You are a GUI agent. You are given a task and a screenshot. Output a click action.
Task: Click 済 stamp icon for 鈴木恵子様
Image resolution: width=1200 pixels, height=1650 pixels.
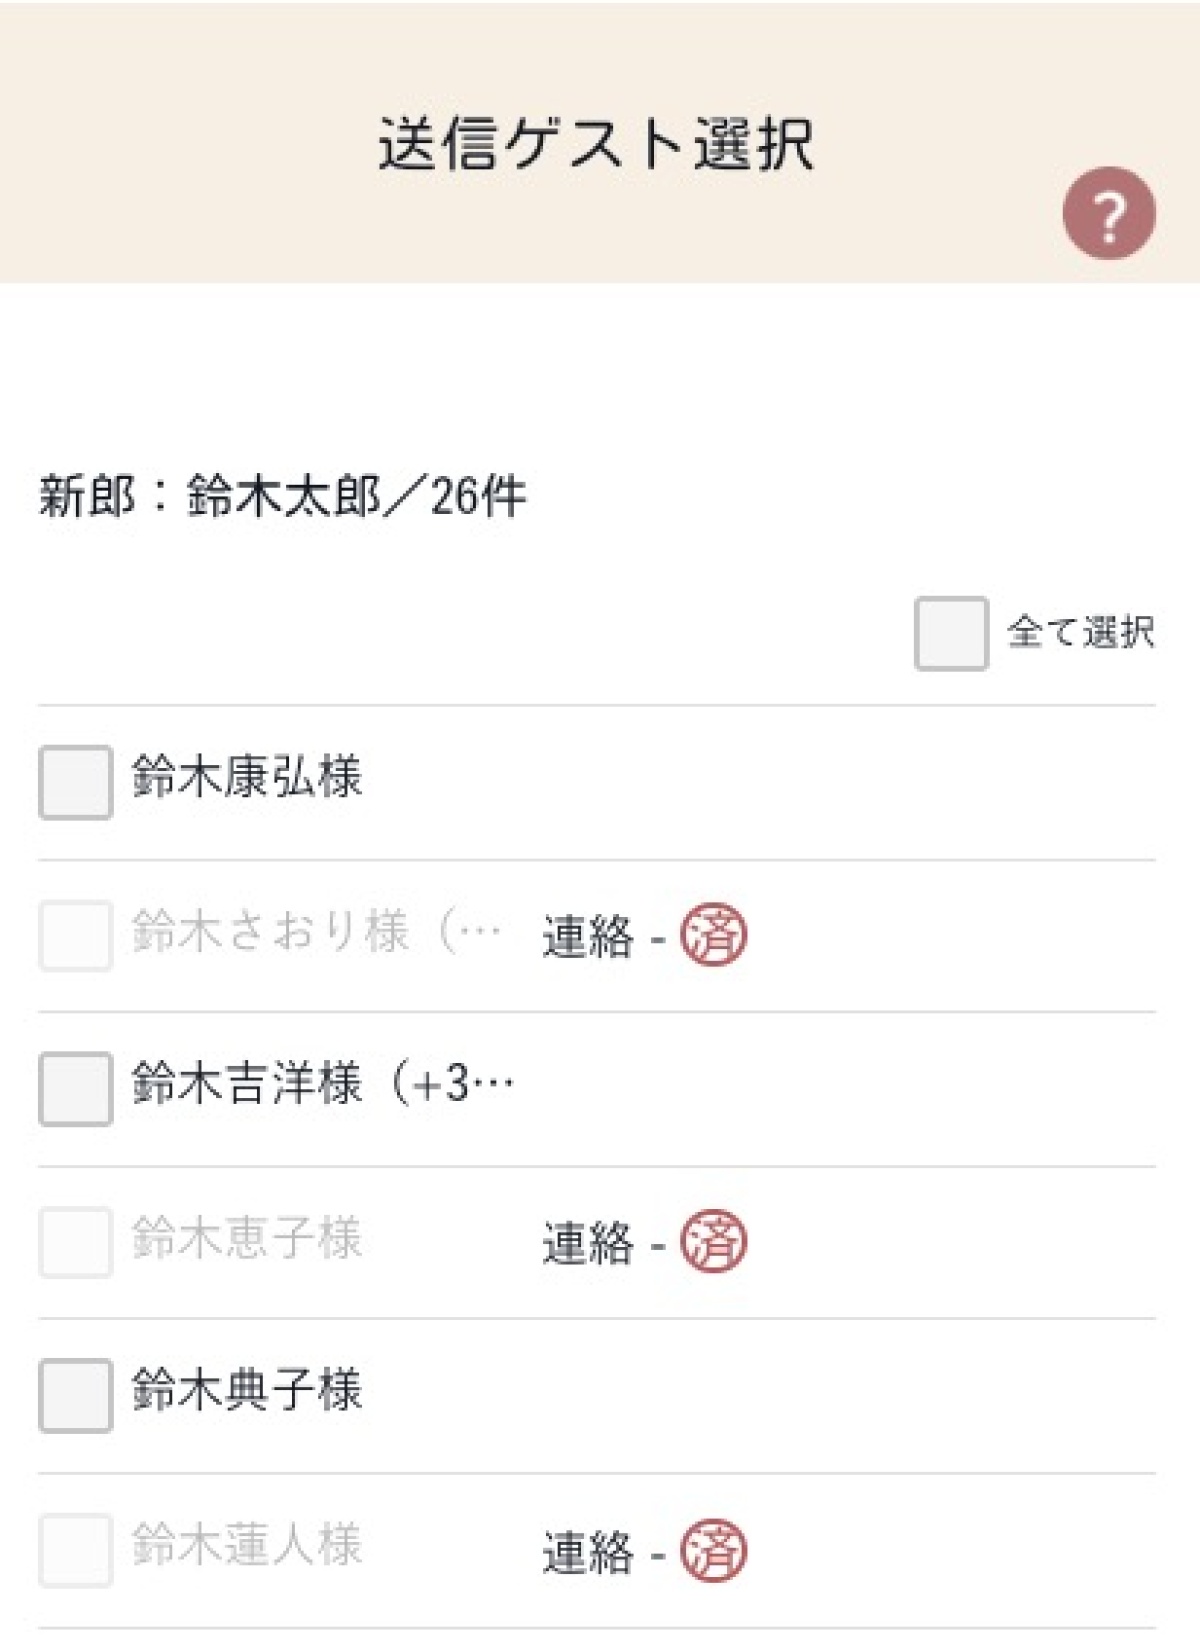(x=713, y=1241)
